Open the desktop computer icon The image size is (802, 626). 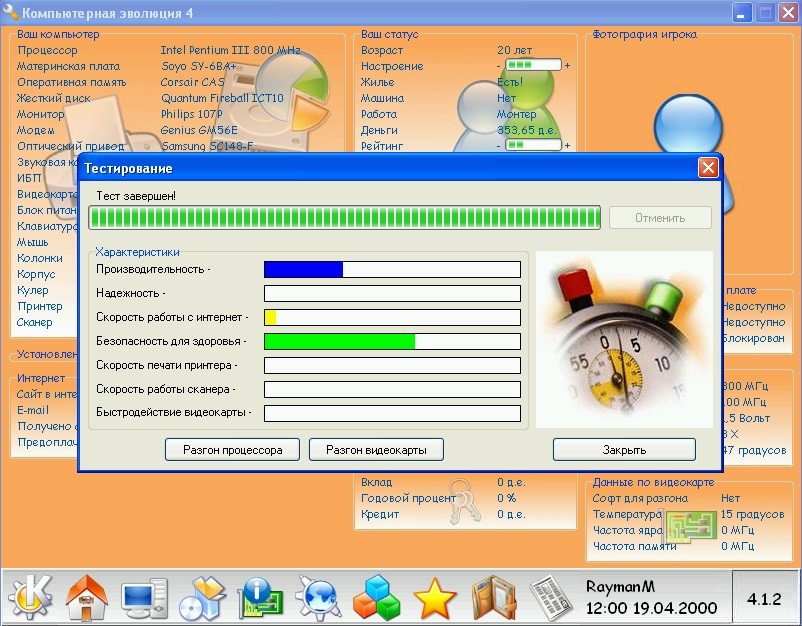pos(145,597)
